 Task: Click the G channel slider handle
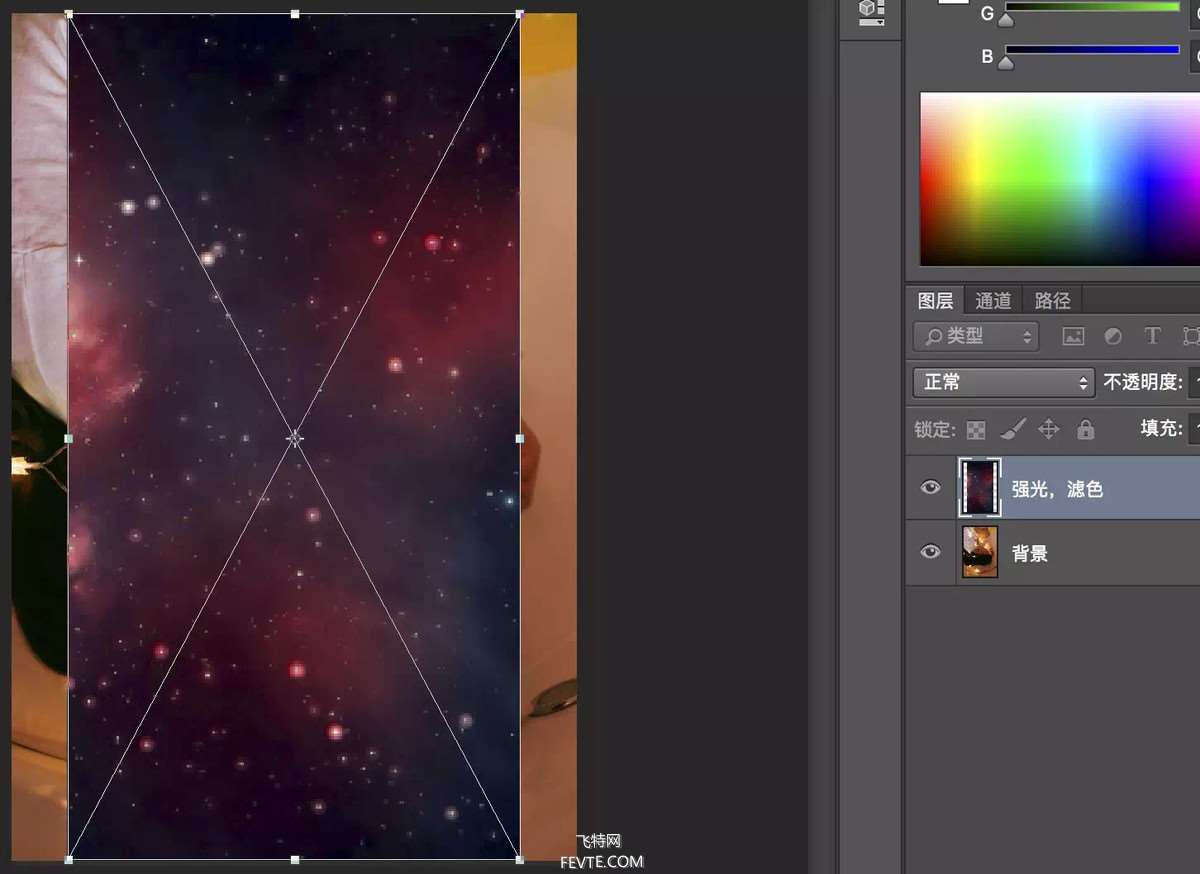(x=1005, y=20)
